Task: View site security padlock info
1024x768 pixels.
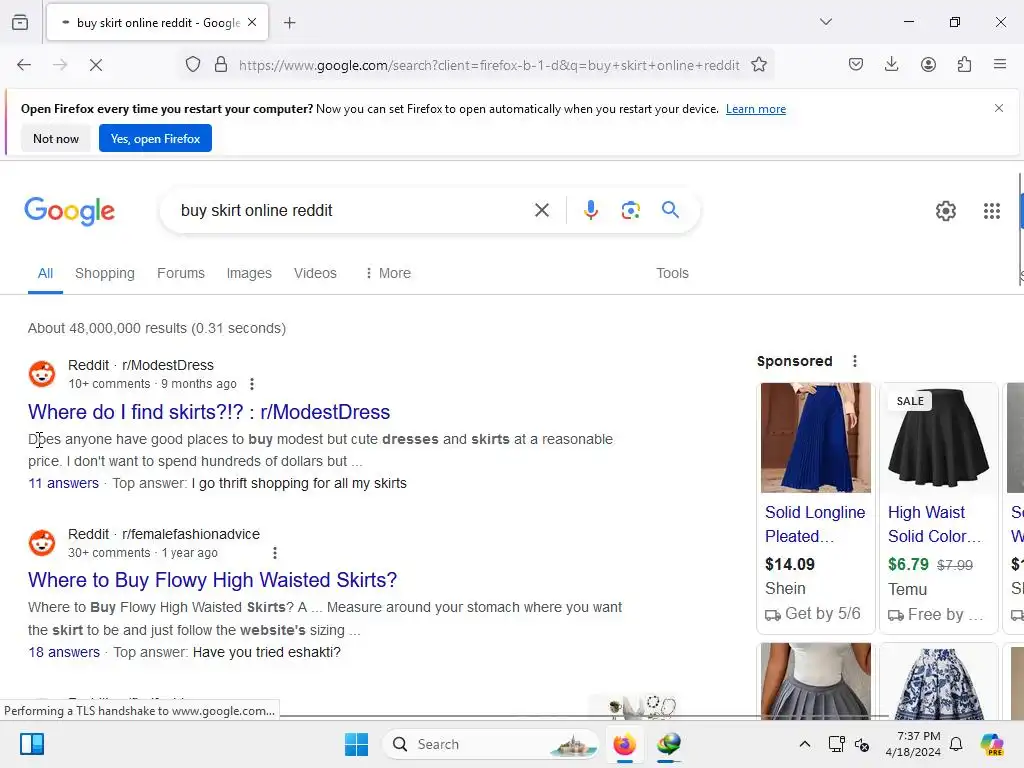Action: pos(221,65)
